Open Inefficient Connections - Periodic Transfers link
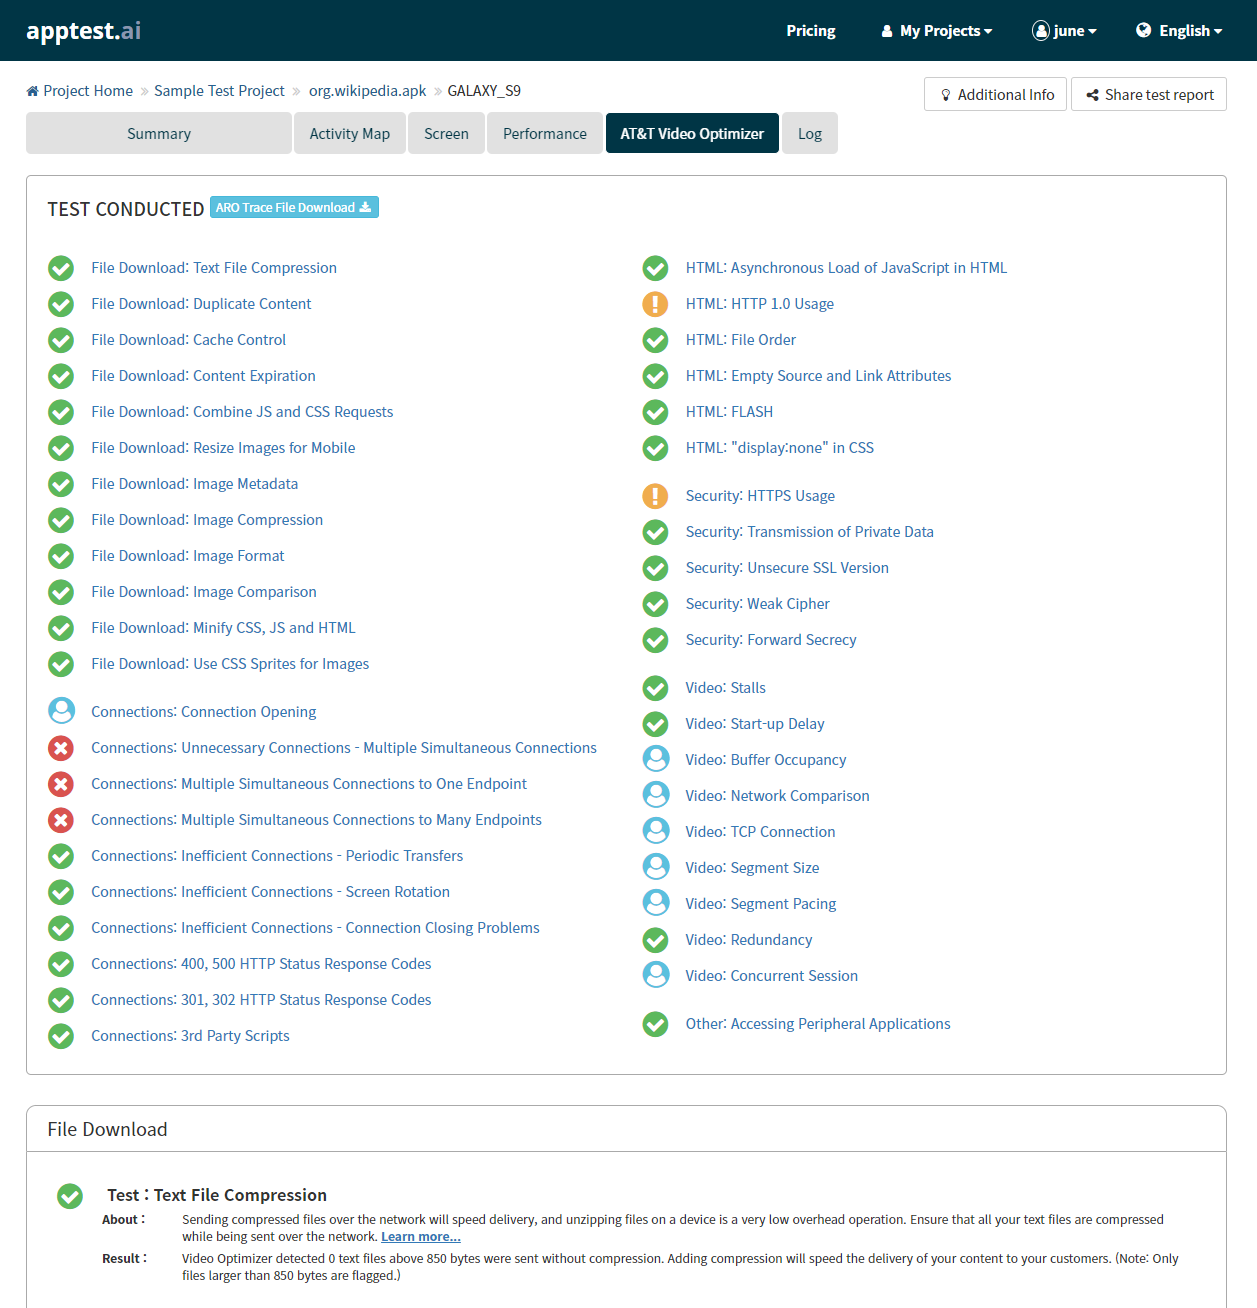Screen dimensions: 1257x1308 (277, 856)
